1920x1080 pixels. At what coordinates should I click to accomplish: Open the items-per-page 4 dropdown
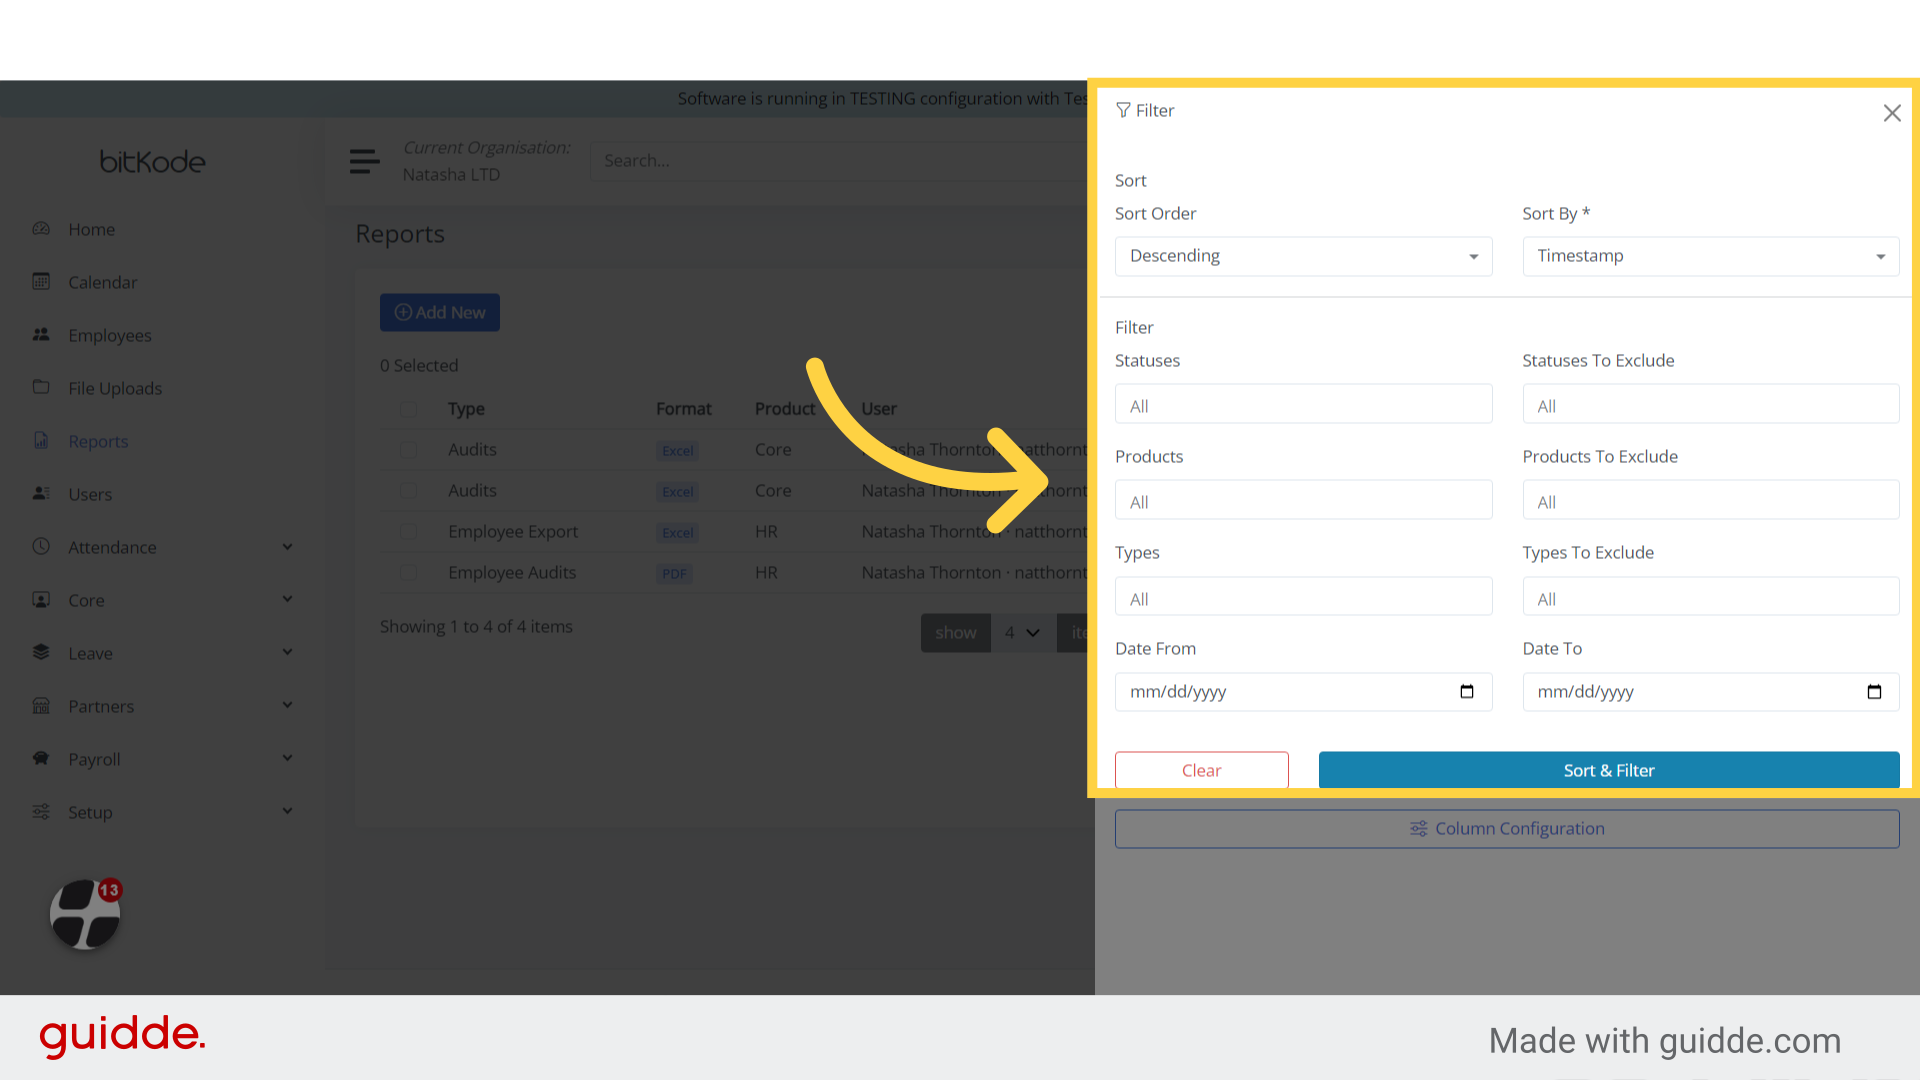point(1023,633)
